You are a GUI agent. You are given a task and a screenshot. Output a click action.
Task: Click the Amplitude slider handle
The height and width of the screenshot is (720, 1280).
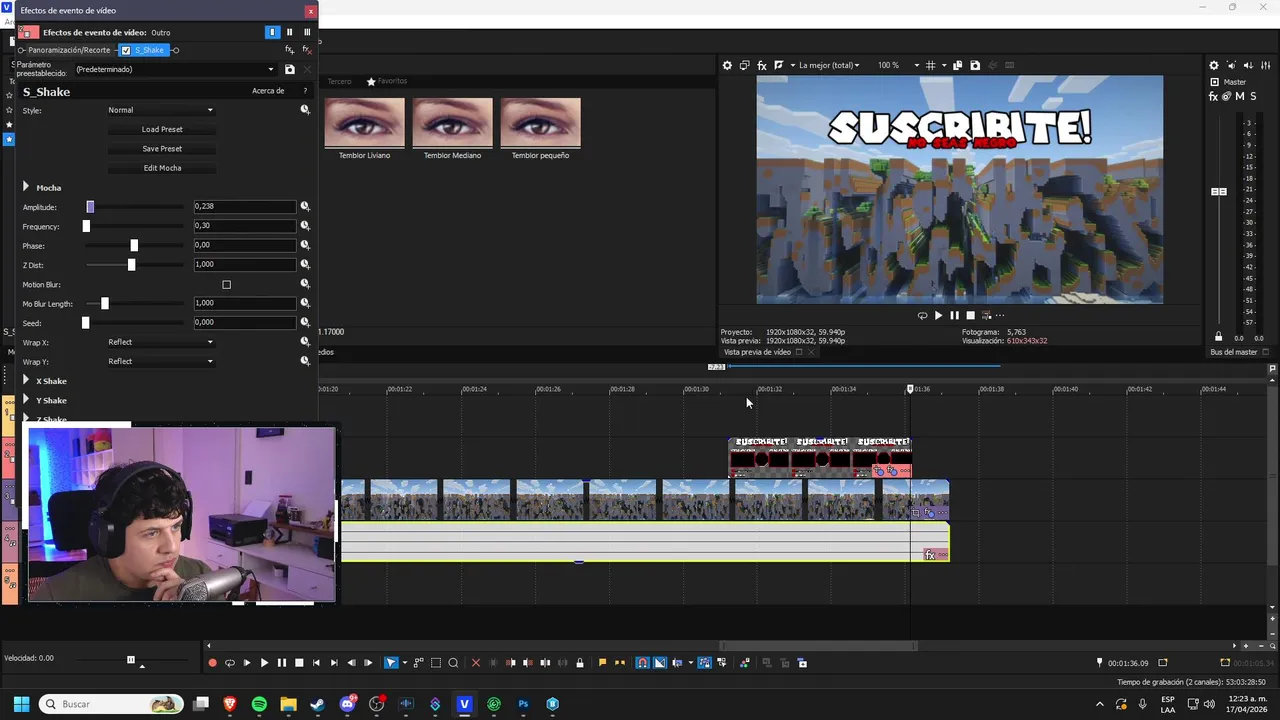[90, 207]
